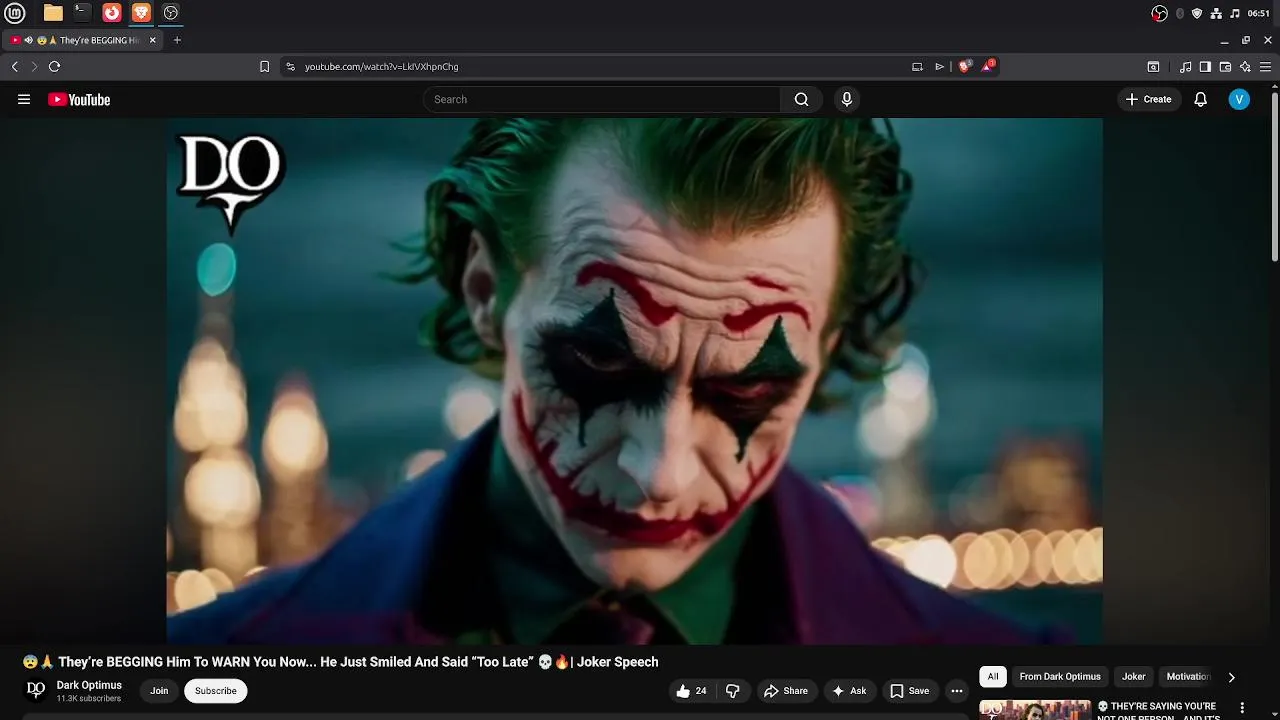Click the send arrow icon in address bar
Viewport: 1280px width, 720px height.
[x=939, y=67]
